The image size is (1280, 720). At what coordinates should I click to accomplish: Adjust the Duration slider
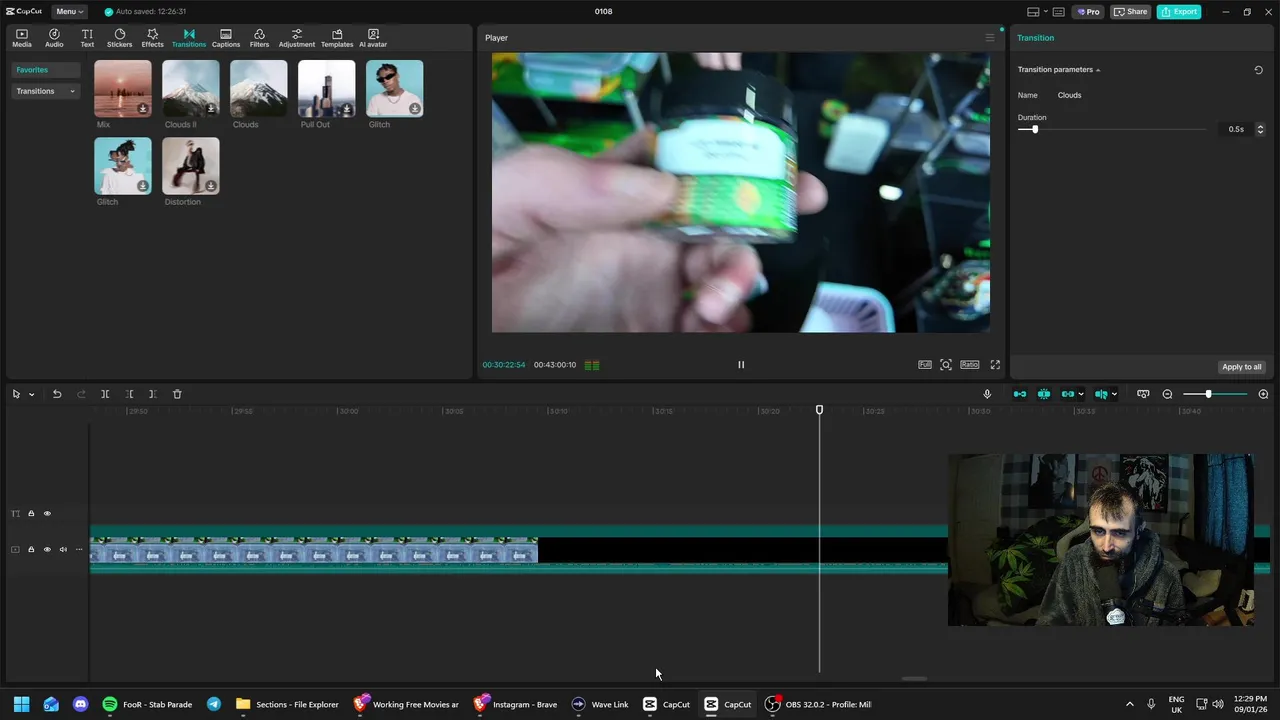1035,129
